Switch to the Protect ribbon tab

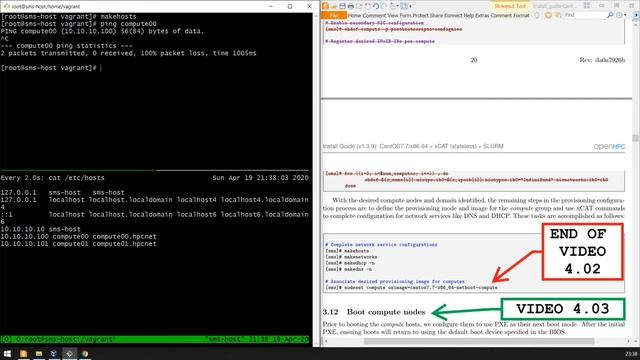420,16
